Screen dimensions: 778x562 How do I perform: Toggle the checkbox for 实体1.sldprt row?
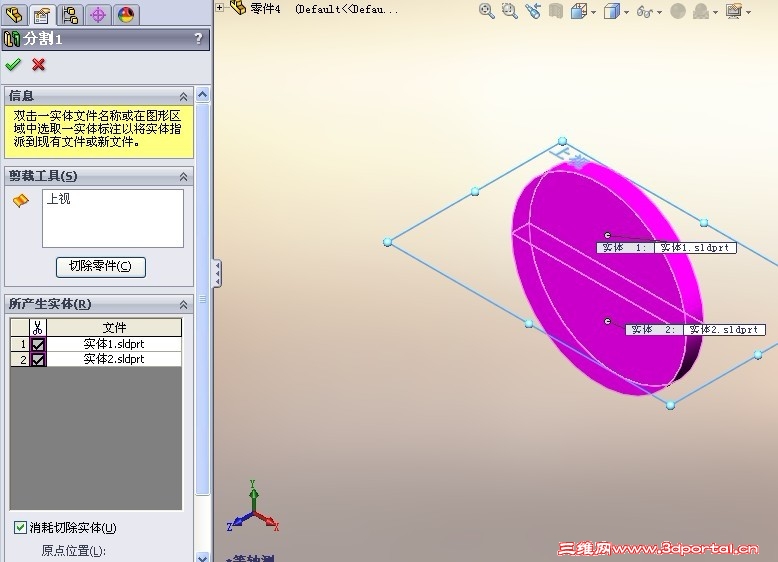click(x=38, y=344)
